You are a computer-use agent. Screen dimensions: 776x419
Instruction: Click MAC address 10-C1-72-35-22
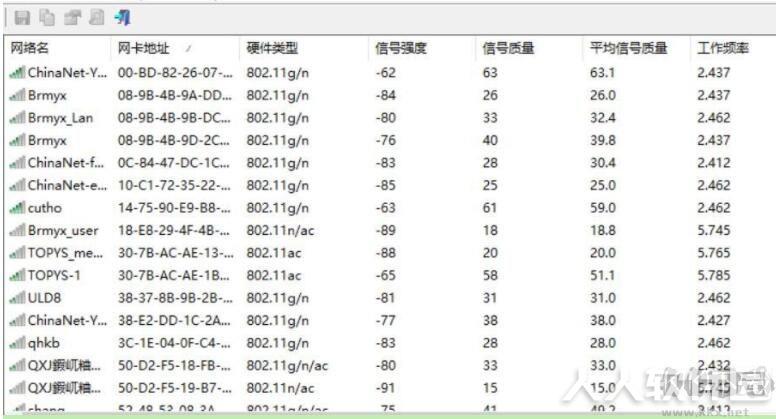(x=175, y=186)
